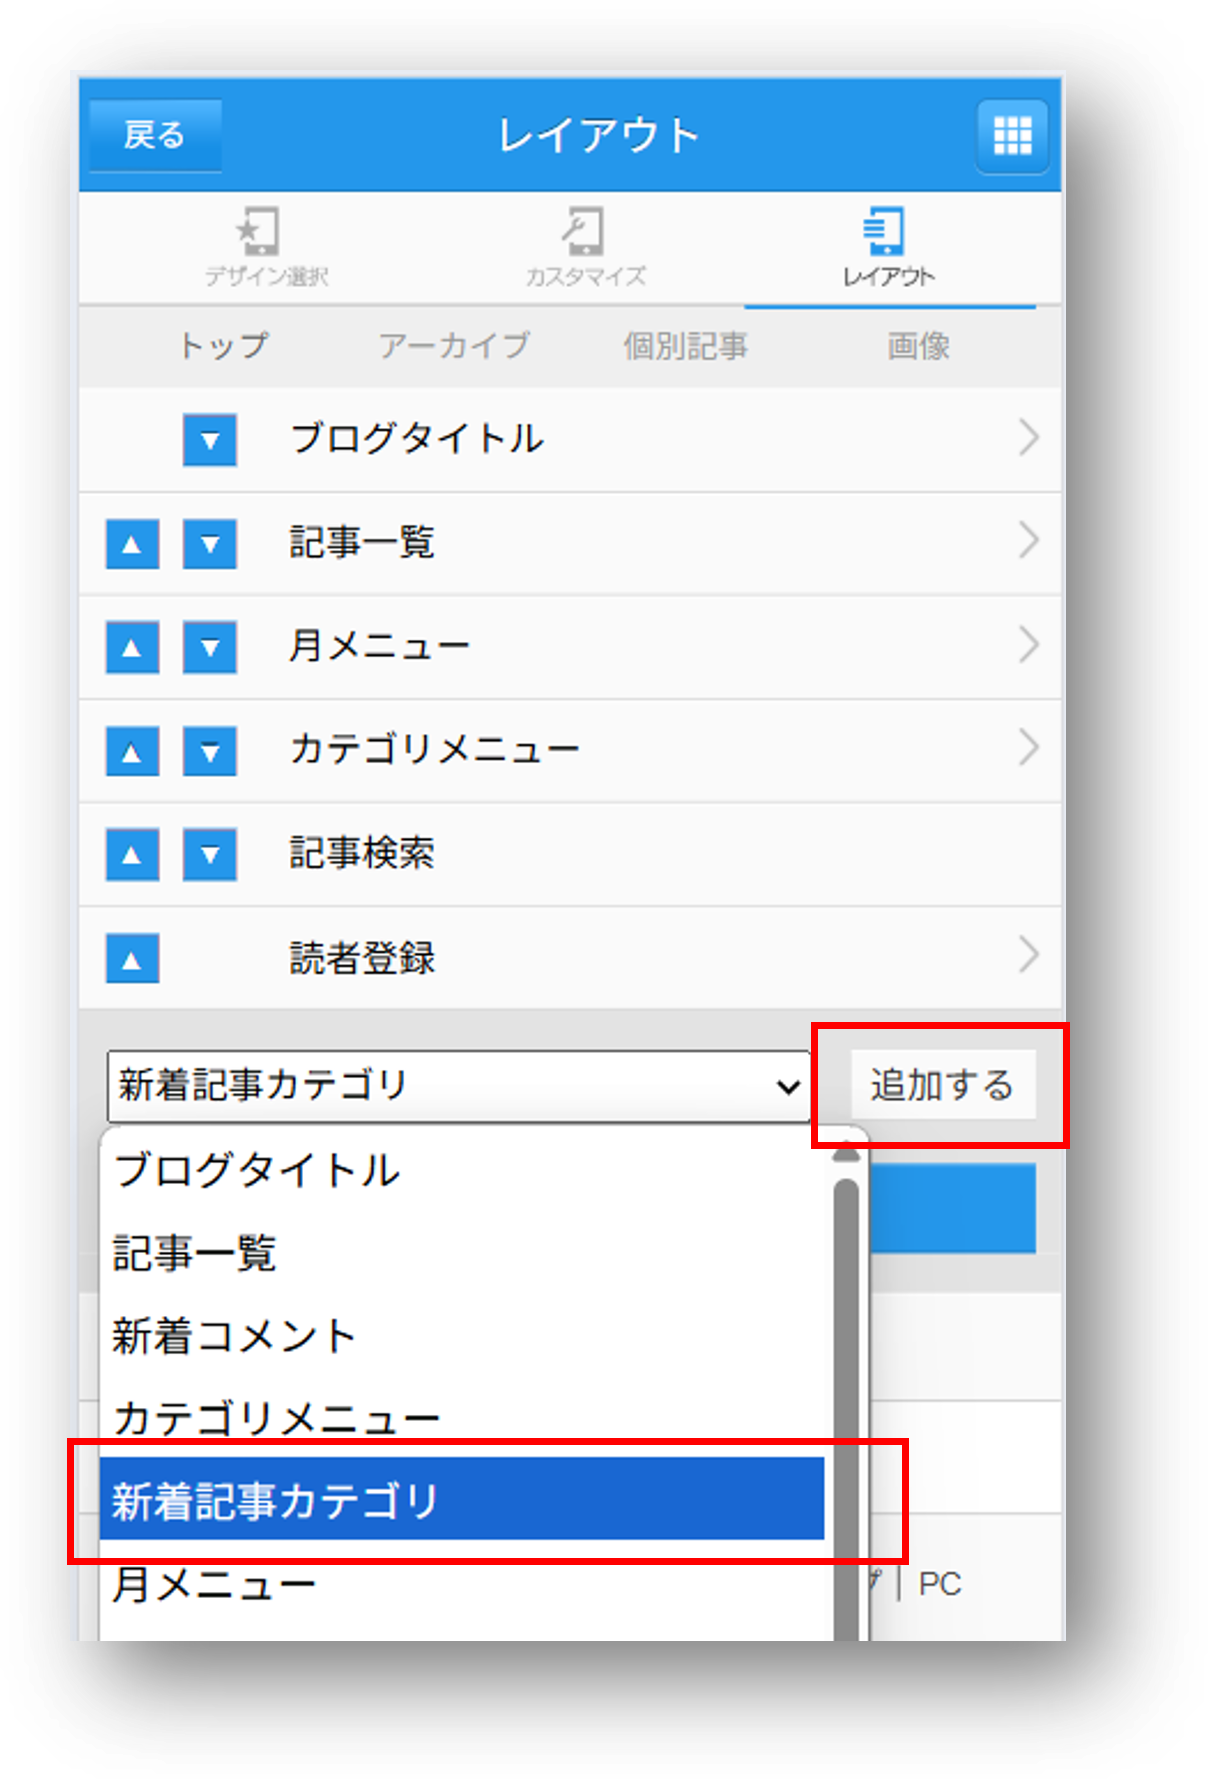Image resolution: width=1208 pixels, height=1783 pixels.
Task: Open the 新着記事カテゴリ dropdown
Action: pos(458,1086)
